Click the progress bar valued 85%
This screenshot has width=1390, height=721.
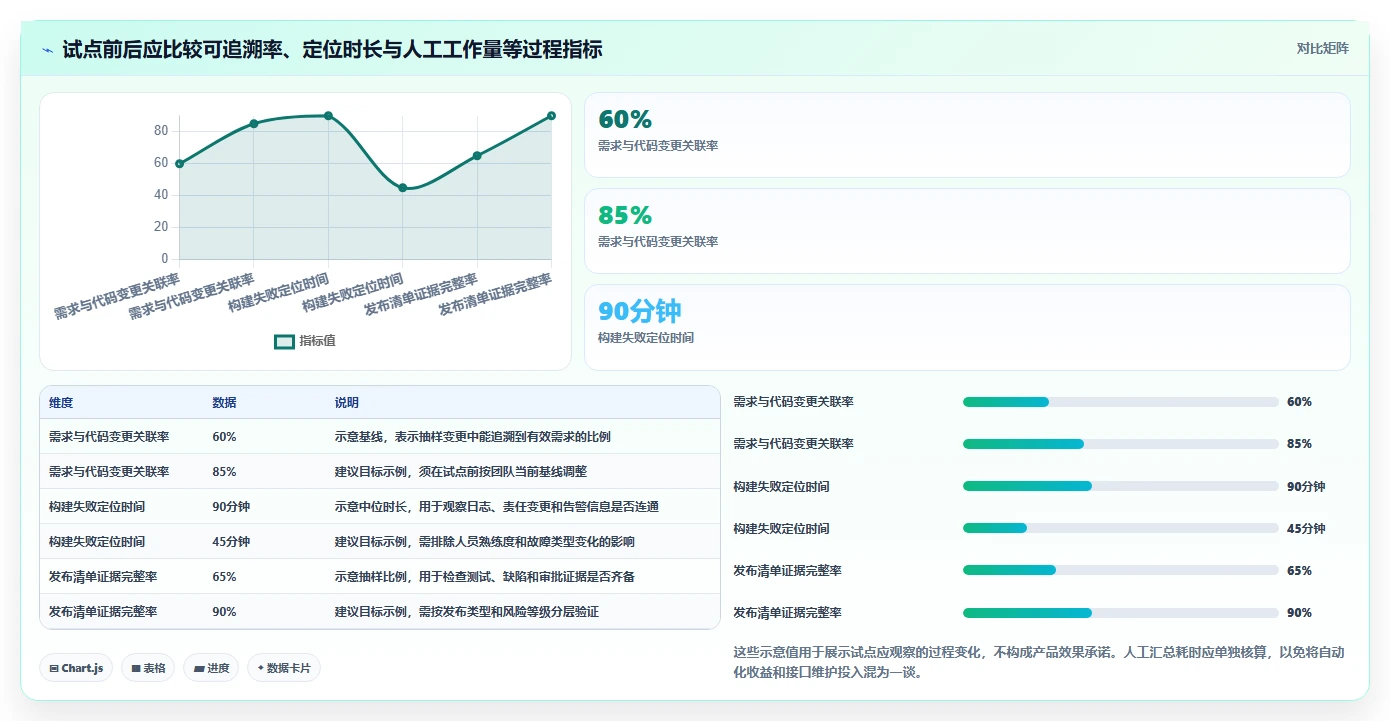[x=1120, y=444]
